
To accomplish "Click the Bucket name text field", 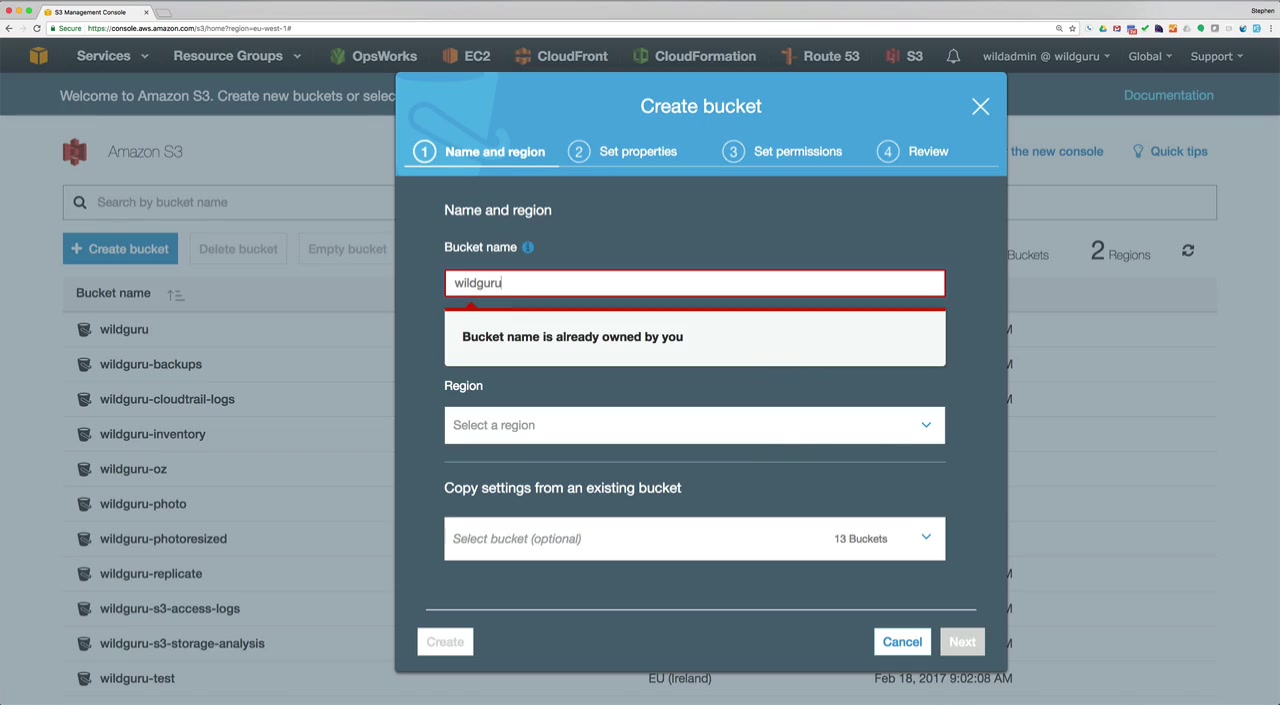I will [x=694, y=283].
